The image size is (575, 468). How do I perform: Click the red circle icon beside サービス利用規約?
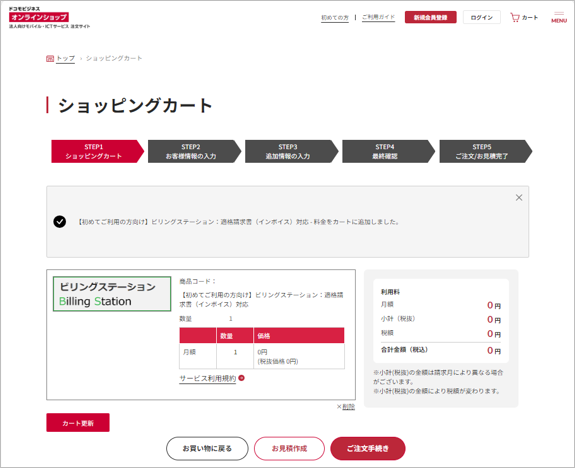(241, 378)
